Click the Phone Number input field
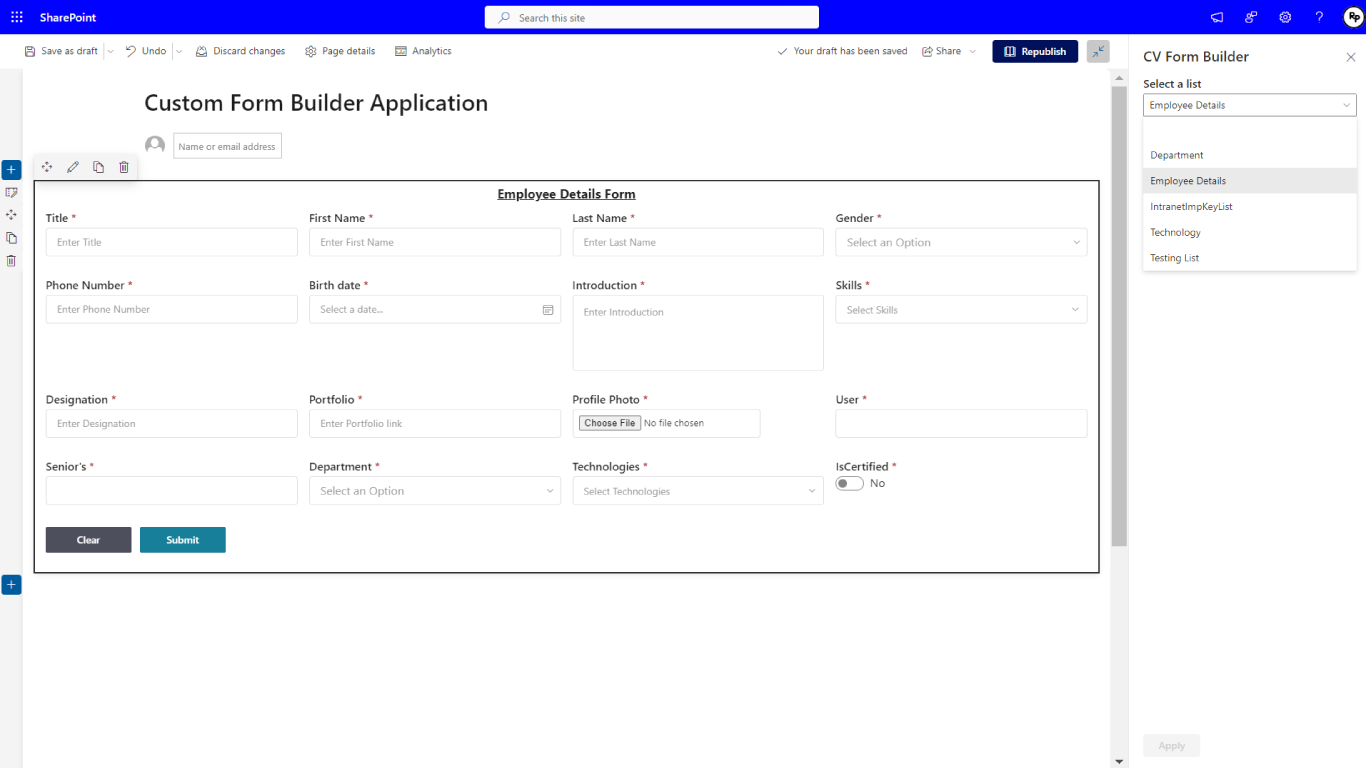 click(x=172, y=310)
